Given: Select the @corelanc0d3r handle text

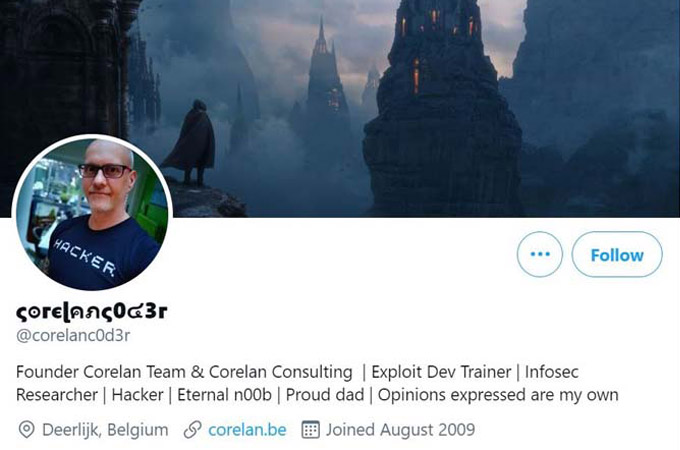Looking at the screenshot, I should 73,335.
